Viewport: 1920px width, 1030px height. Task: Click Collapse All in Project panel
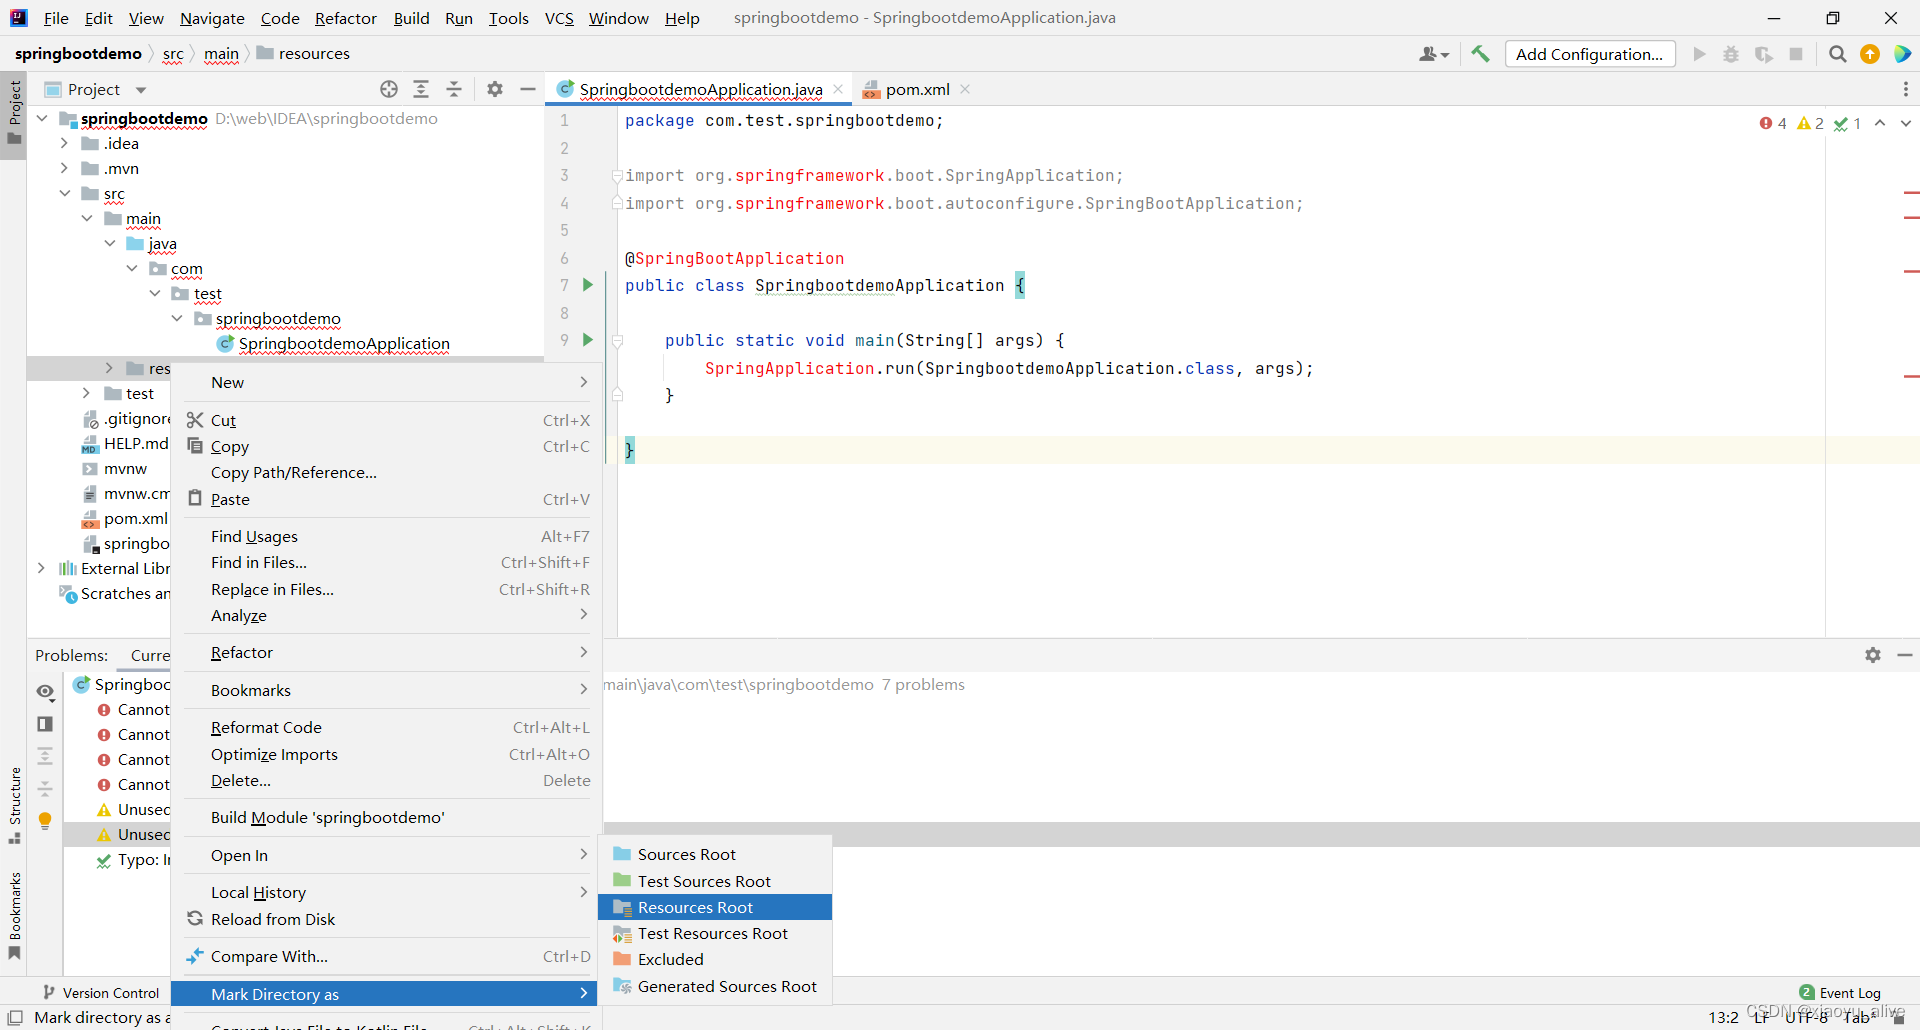454,89
